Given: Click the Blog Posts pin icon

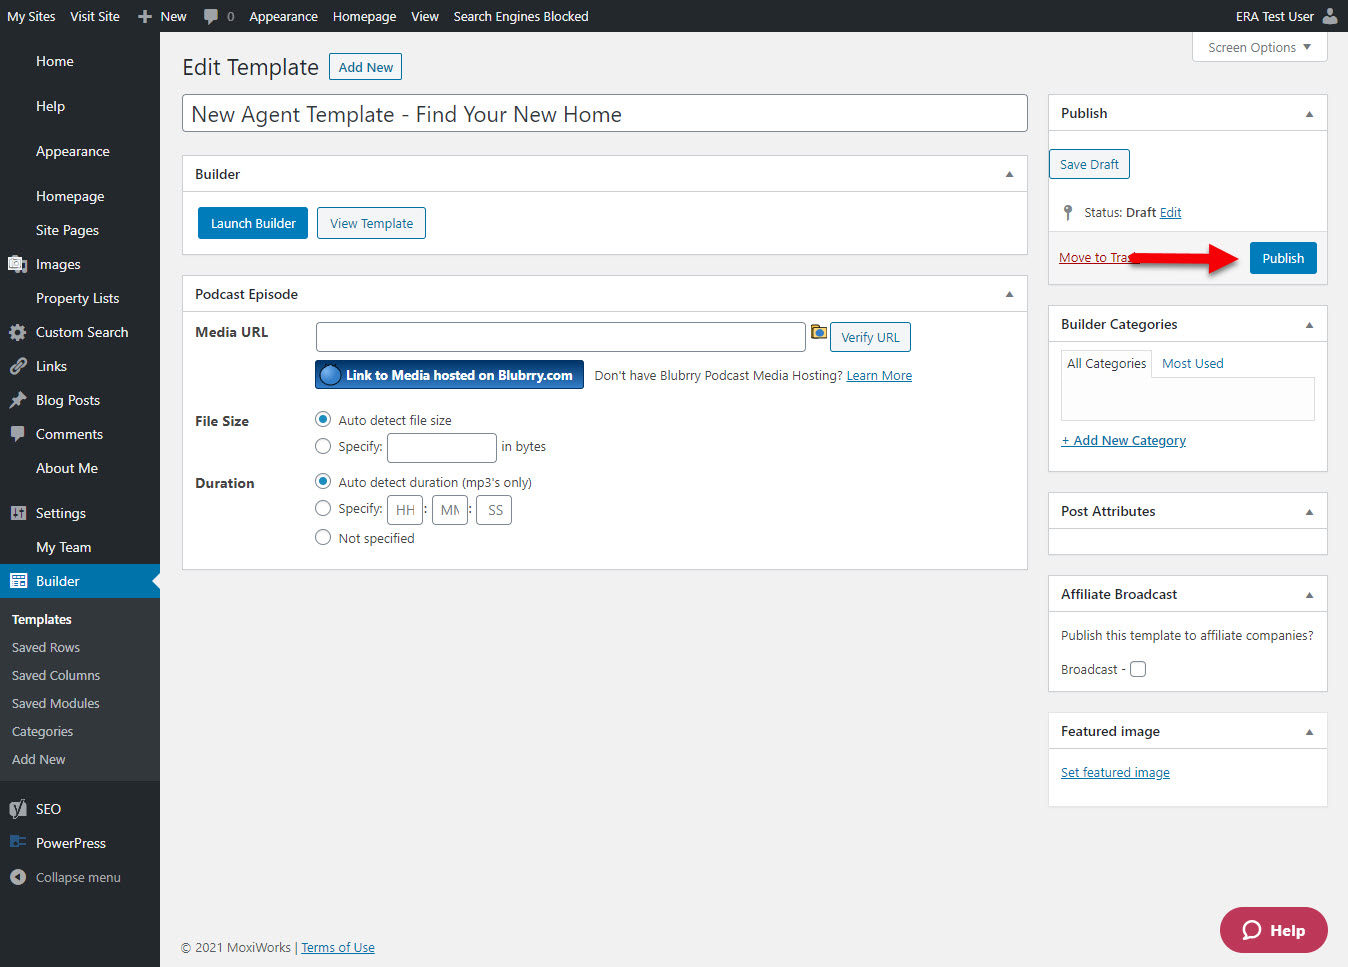Looking at the screenshot, I should [x=18, y=400].
